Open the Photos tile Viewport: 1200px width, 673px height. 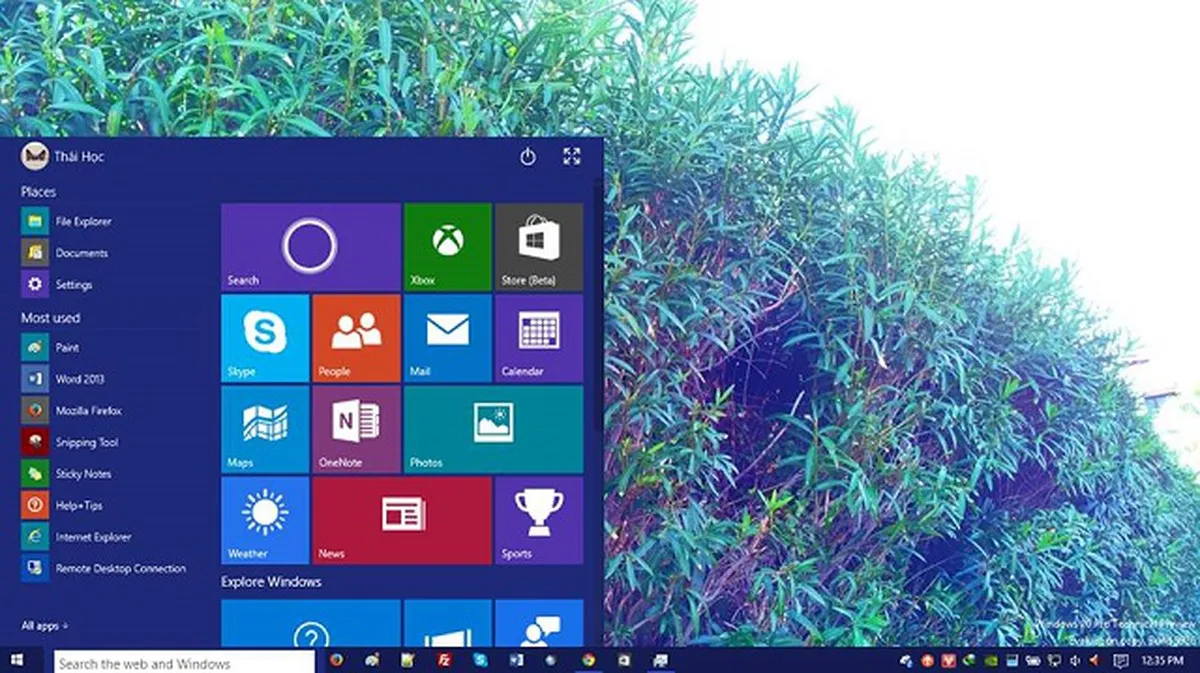[493, 429]
